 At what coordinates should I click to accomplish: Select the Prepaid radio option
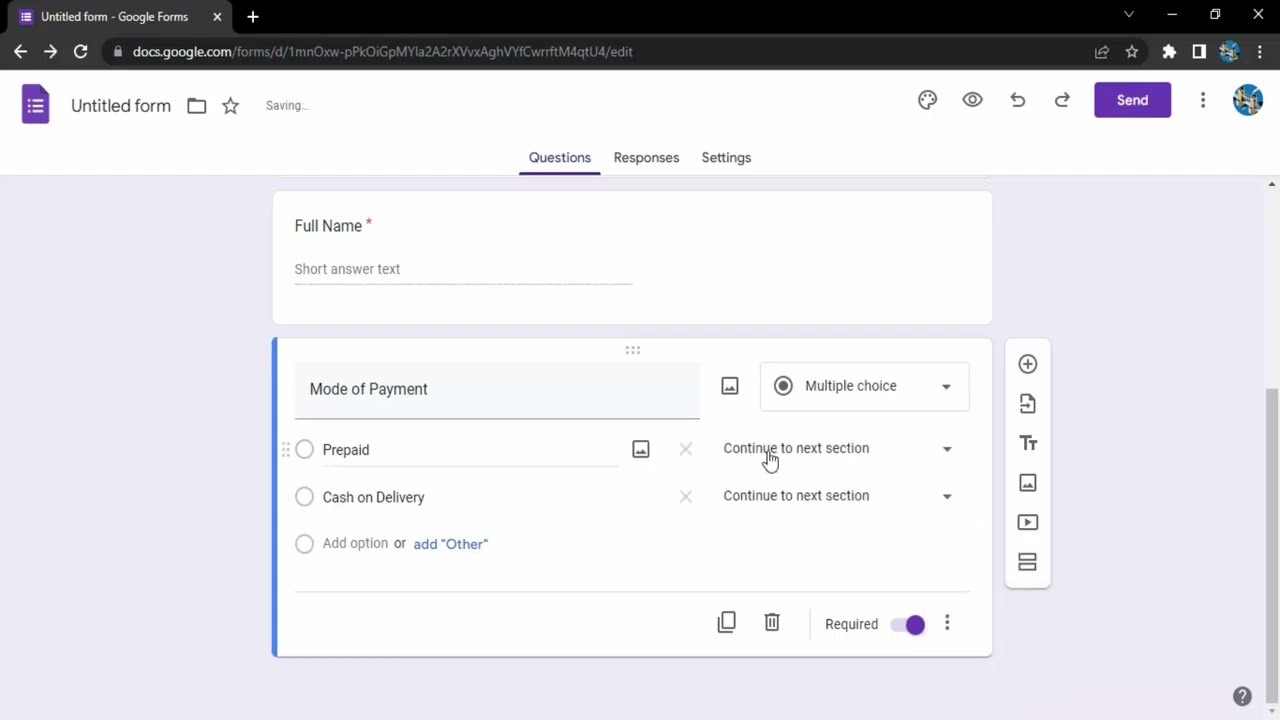[x=305, y=450]
